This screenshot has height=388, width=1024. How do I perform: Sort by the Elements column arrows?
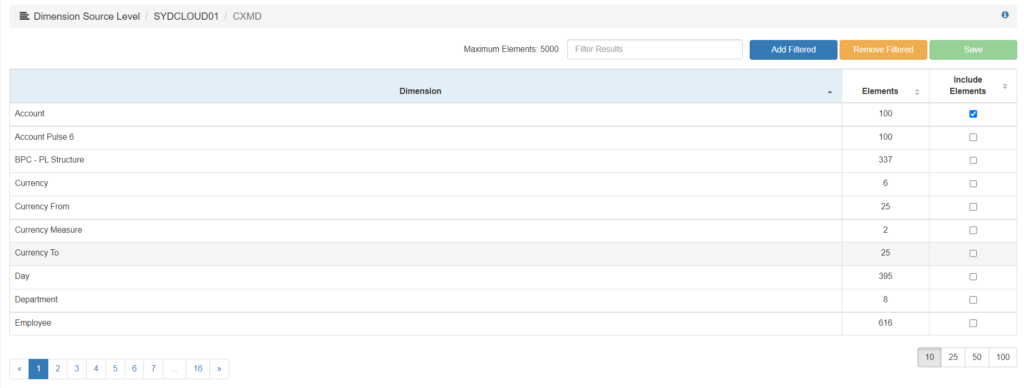click(917, 92)
